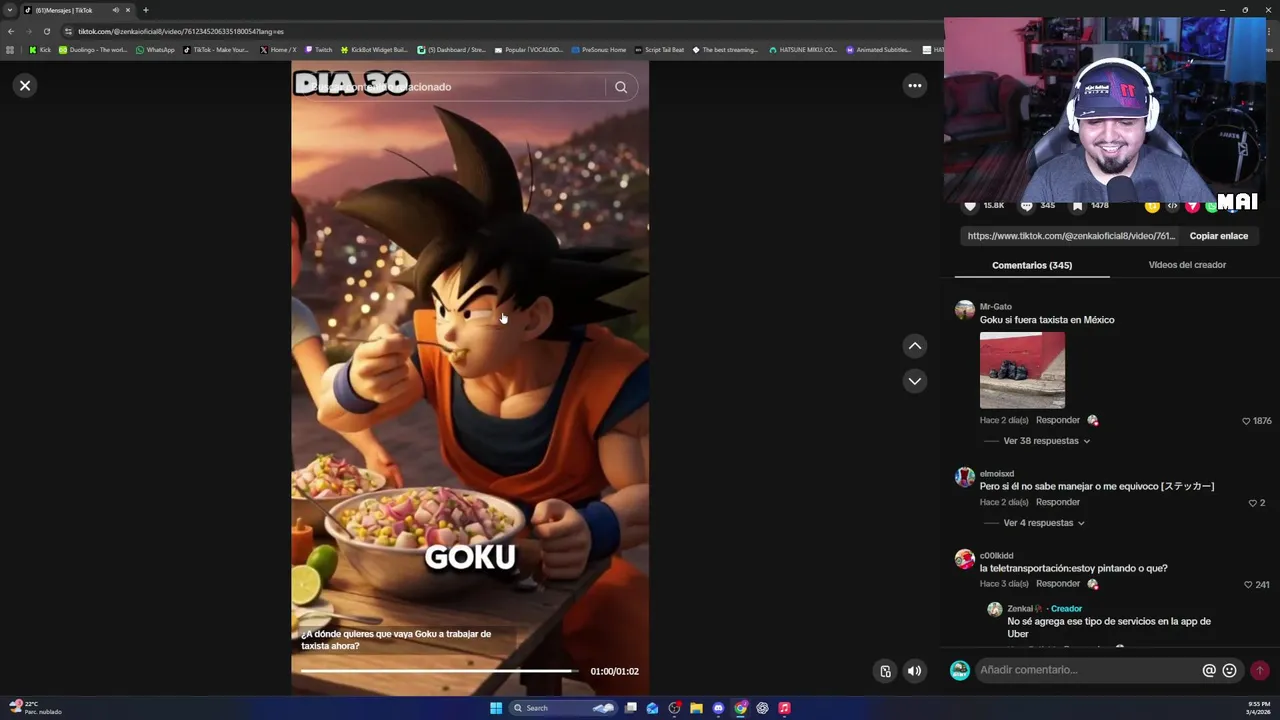This screenshot has height=720, width=1280.
Task: Click the browser back arrow
Action: pyautogui.click(x=11, y=31)
